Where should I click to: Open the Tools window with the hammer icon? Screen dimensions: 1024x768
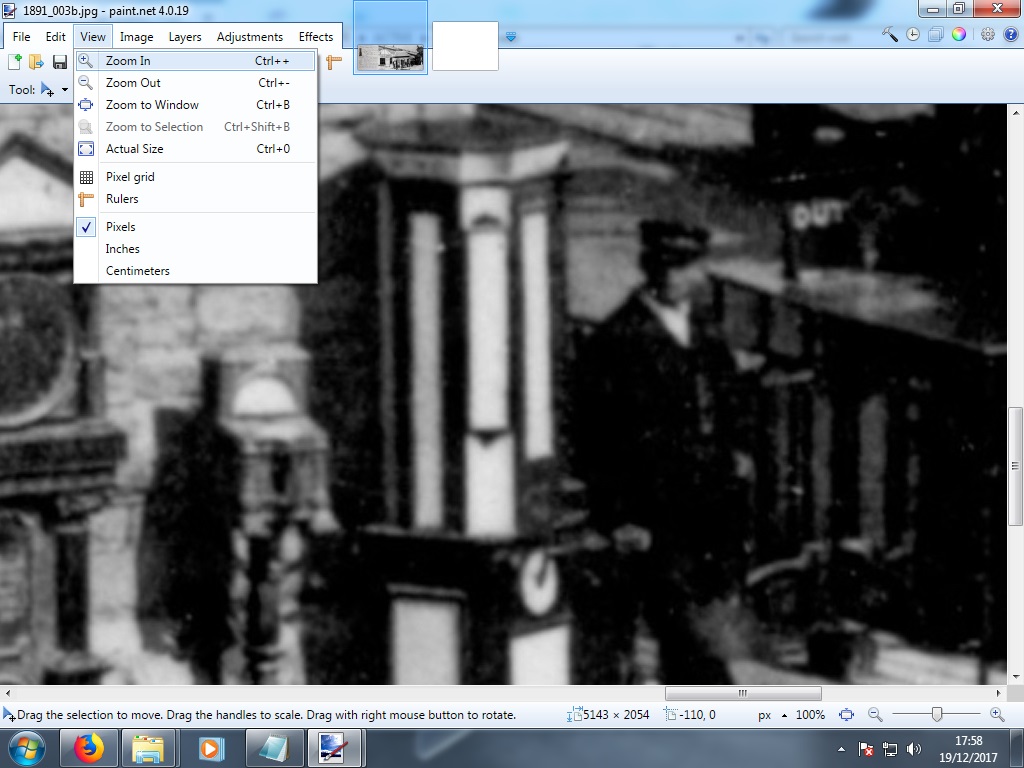tap(888, 33)
